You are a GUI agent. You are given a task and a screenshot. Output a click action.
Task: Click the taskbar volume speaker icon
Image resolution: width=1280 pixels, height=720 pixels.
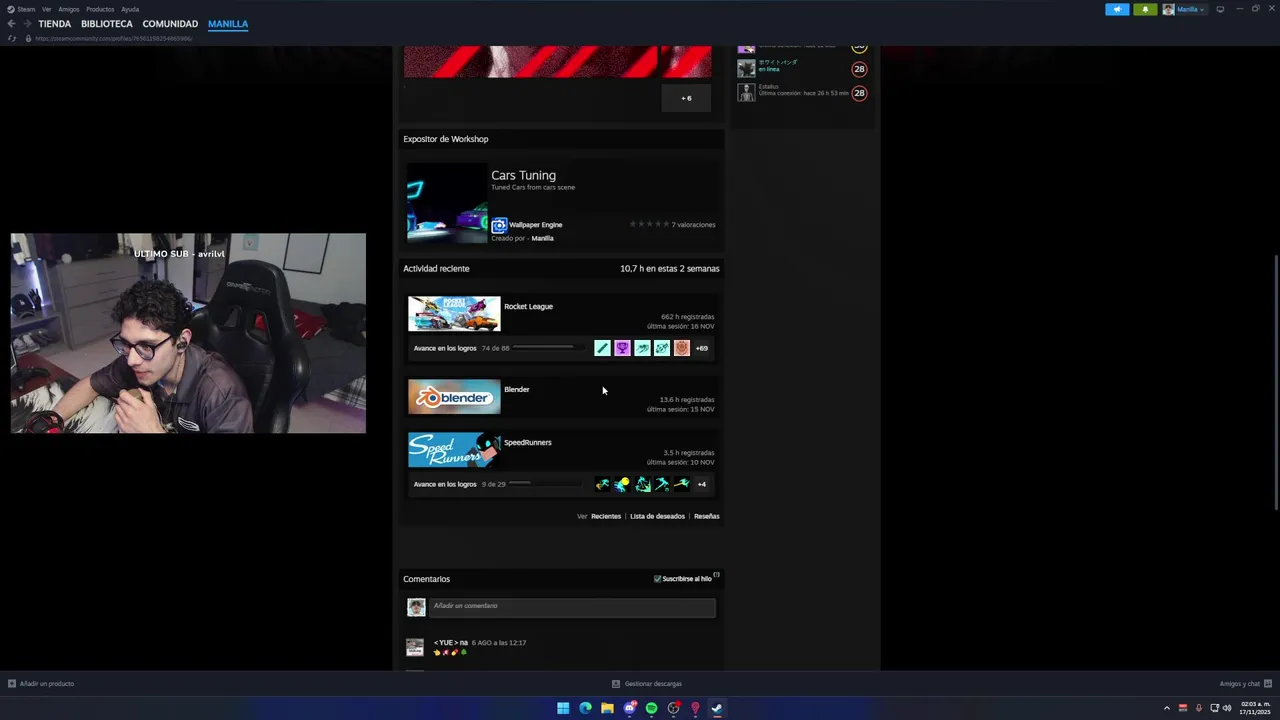[x=1227, y=708]
